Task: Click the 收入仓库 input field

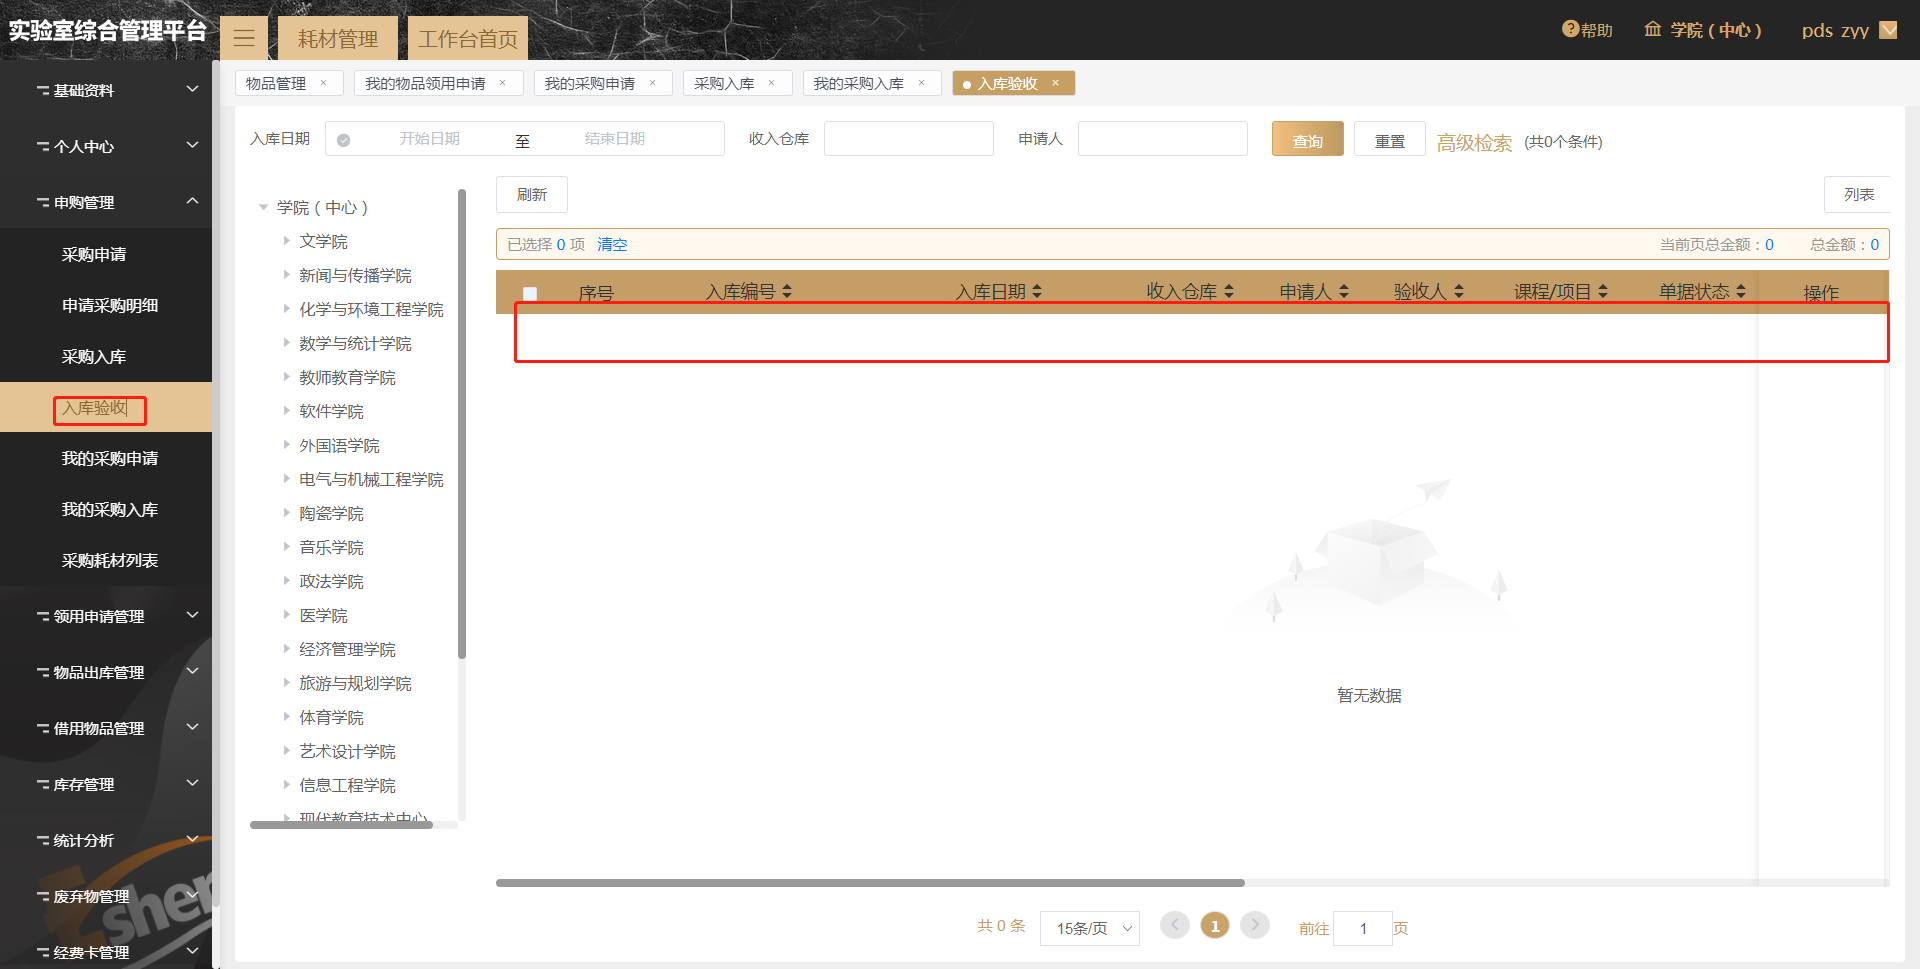Action: click(908, 139)
